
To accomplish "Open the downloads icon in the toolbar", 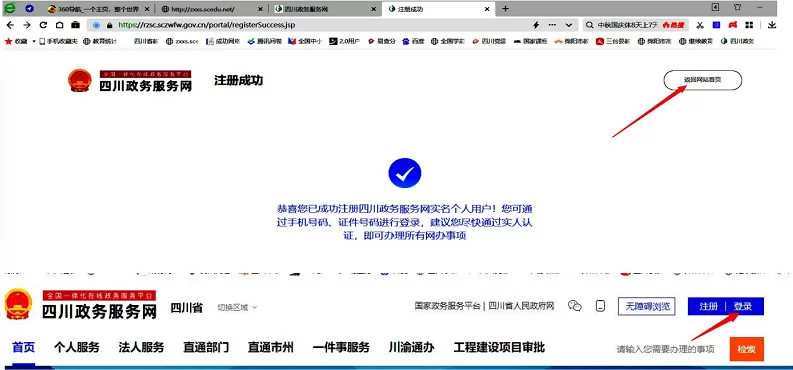I will 772,25.
